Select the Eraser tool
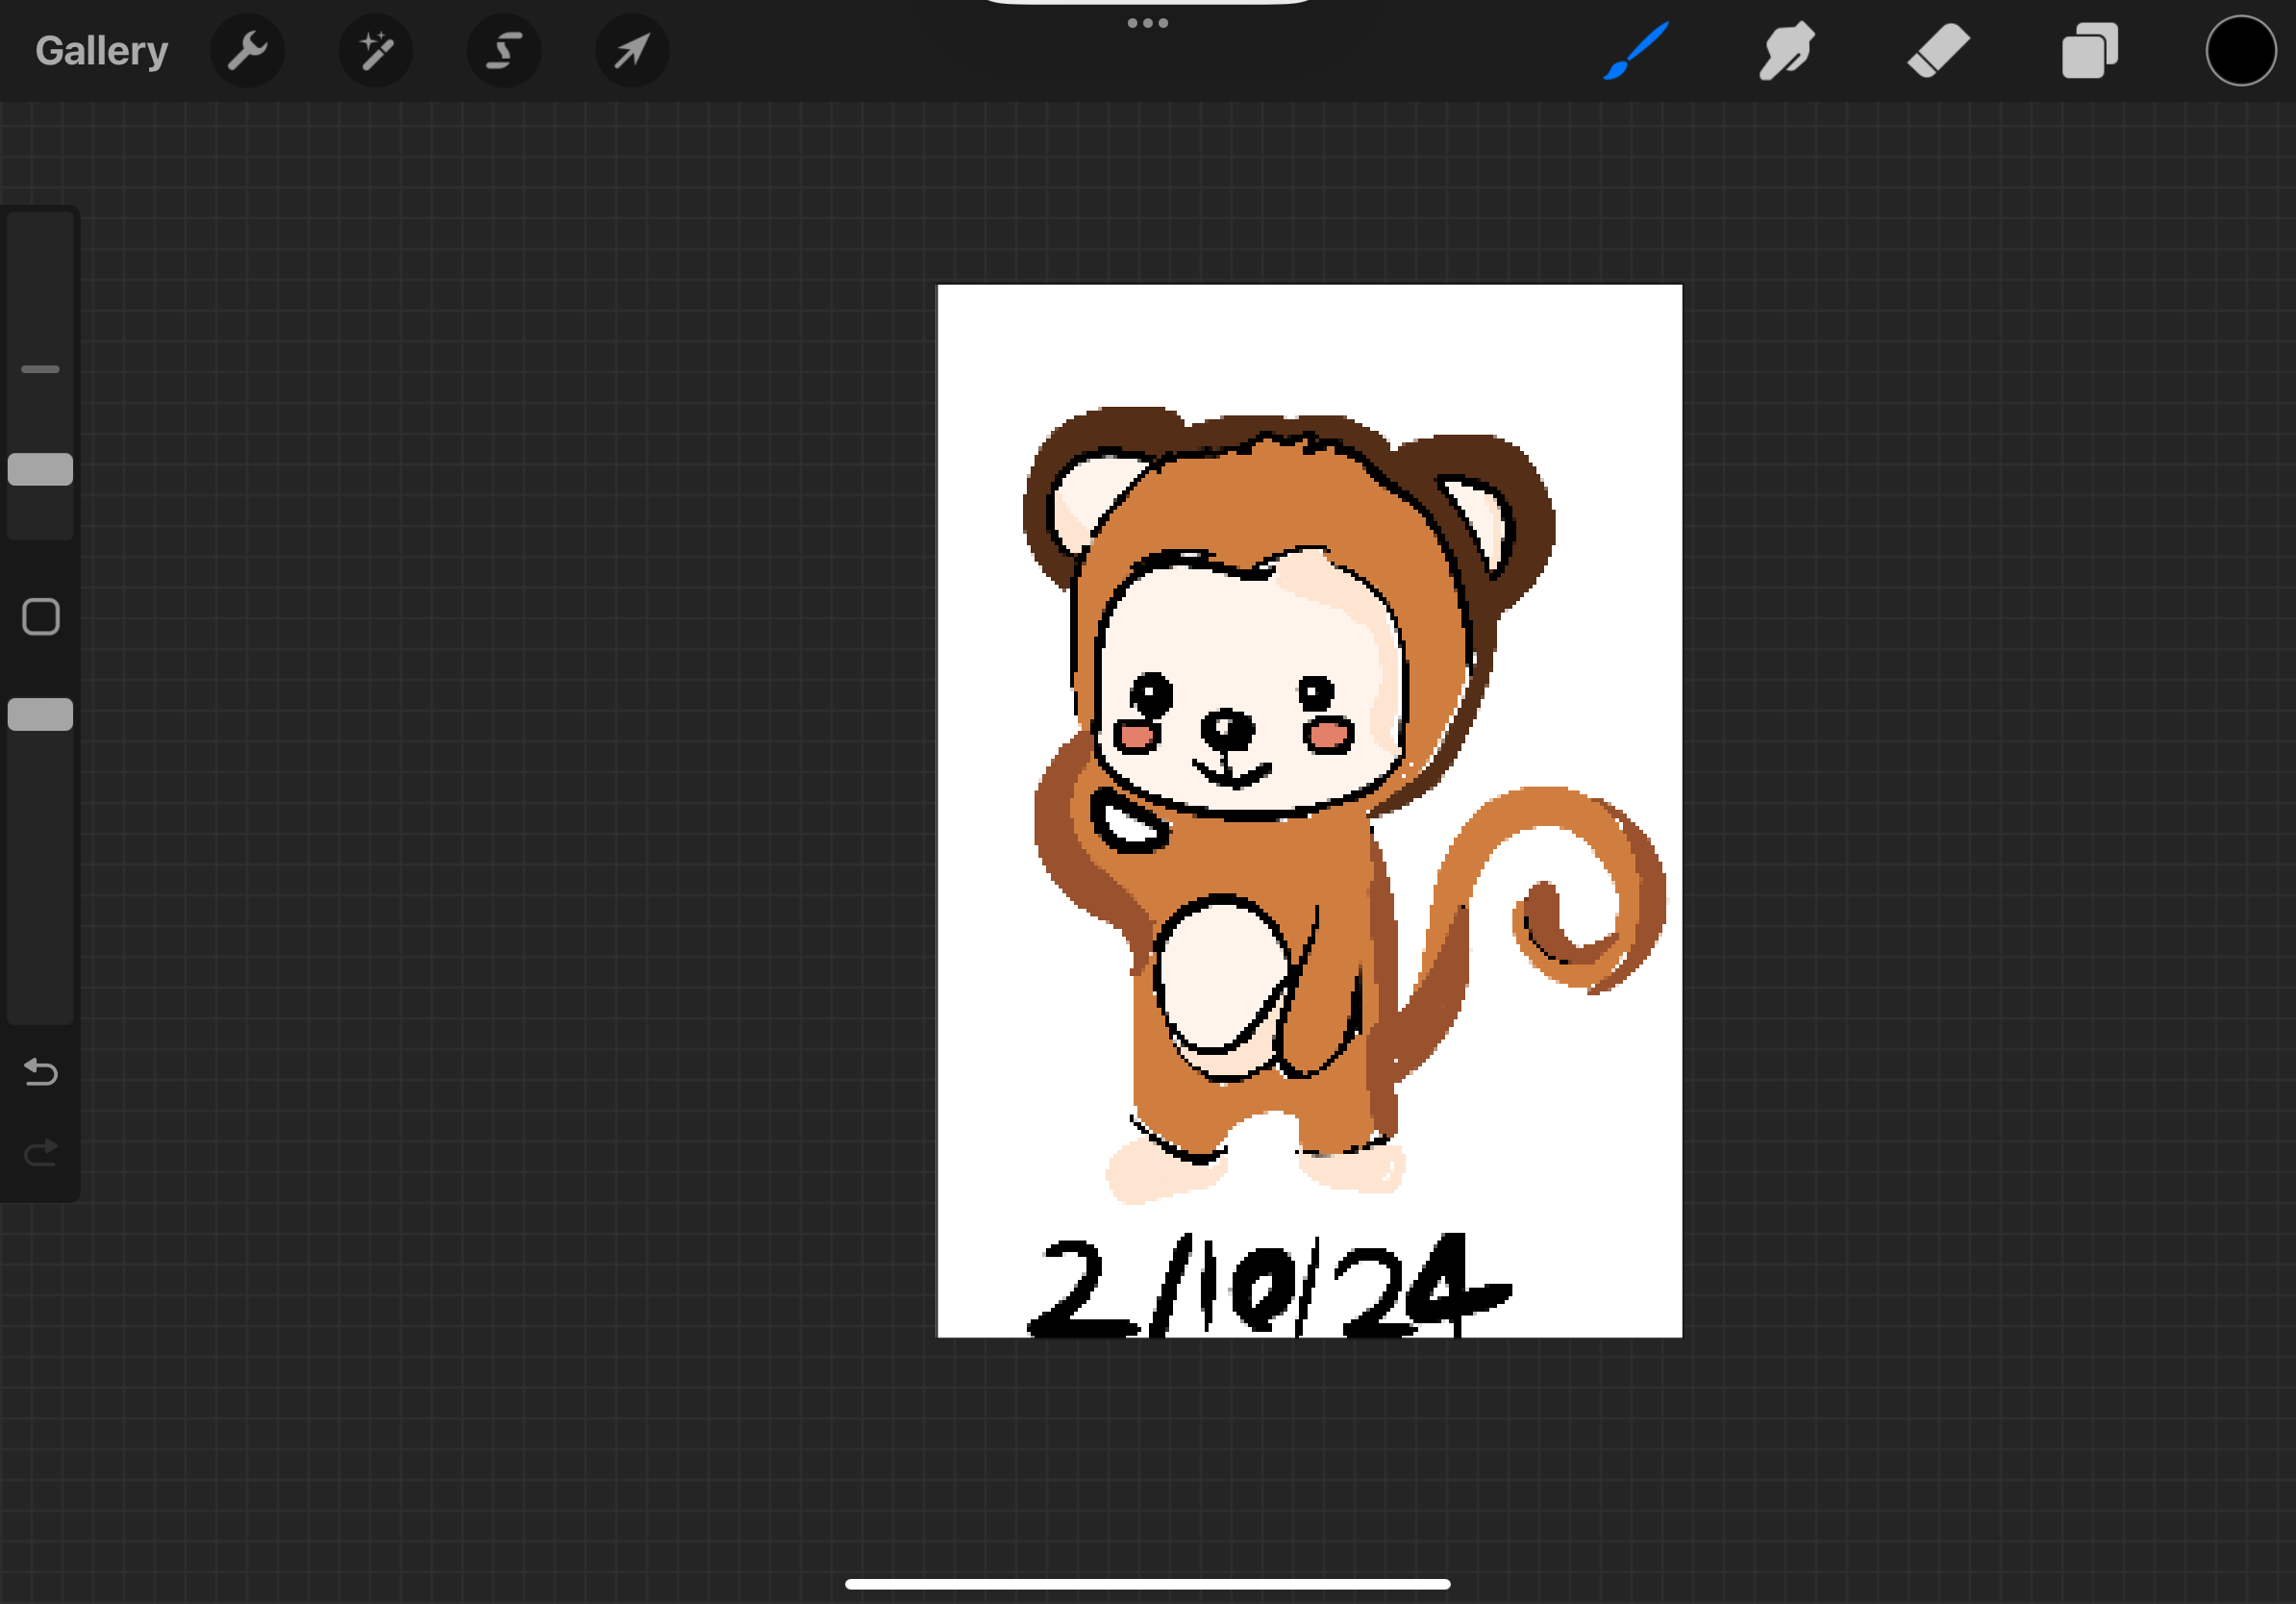 click(x=1937, y=50)
